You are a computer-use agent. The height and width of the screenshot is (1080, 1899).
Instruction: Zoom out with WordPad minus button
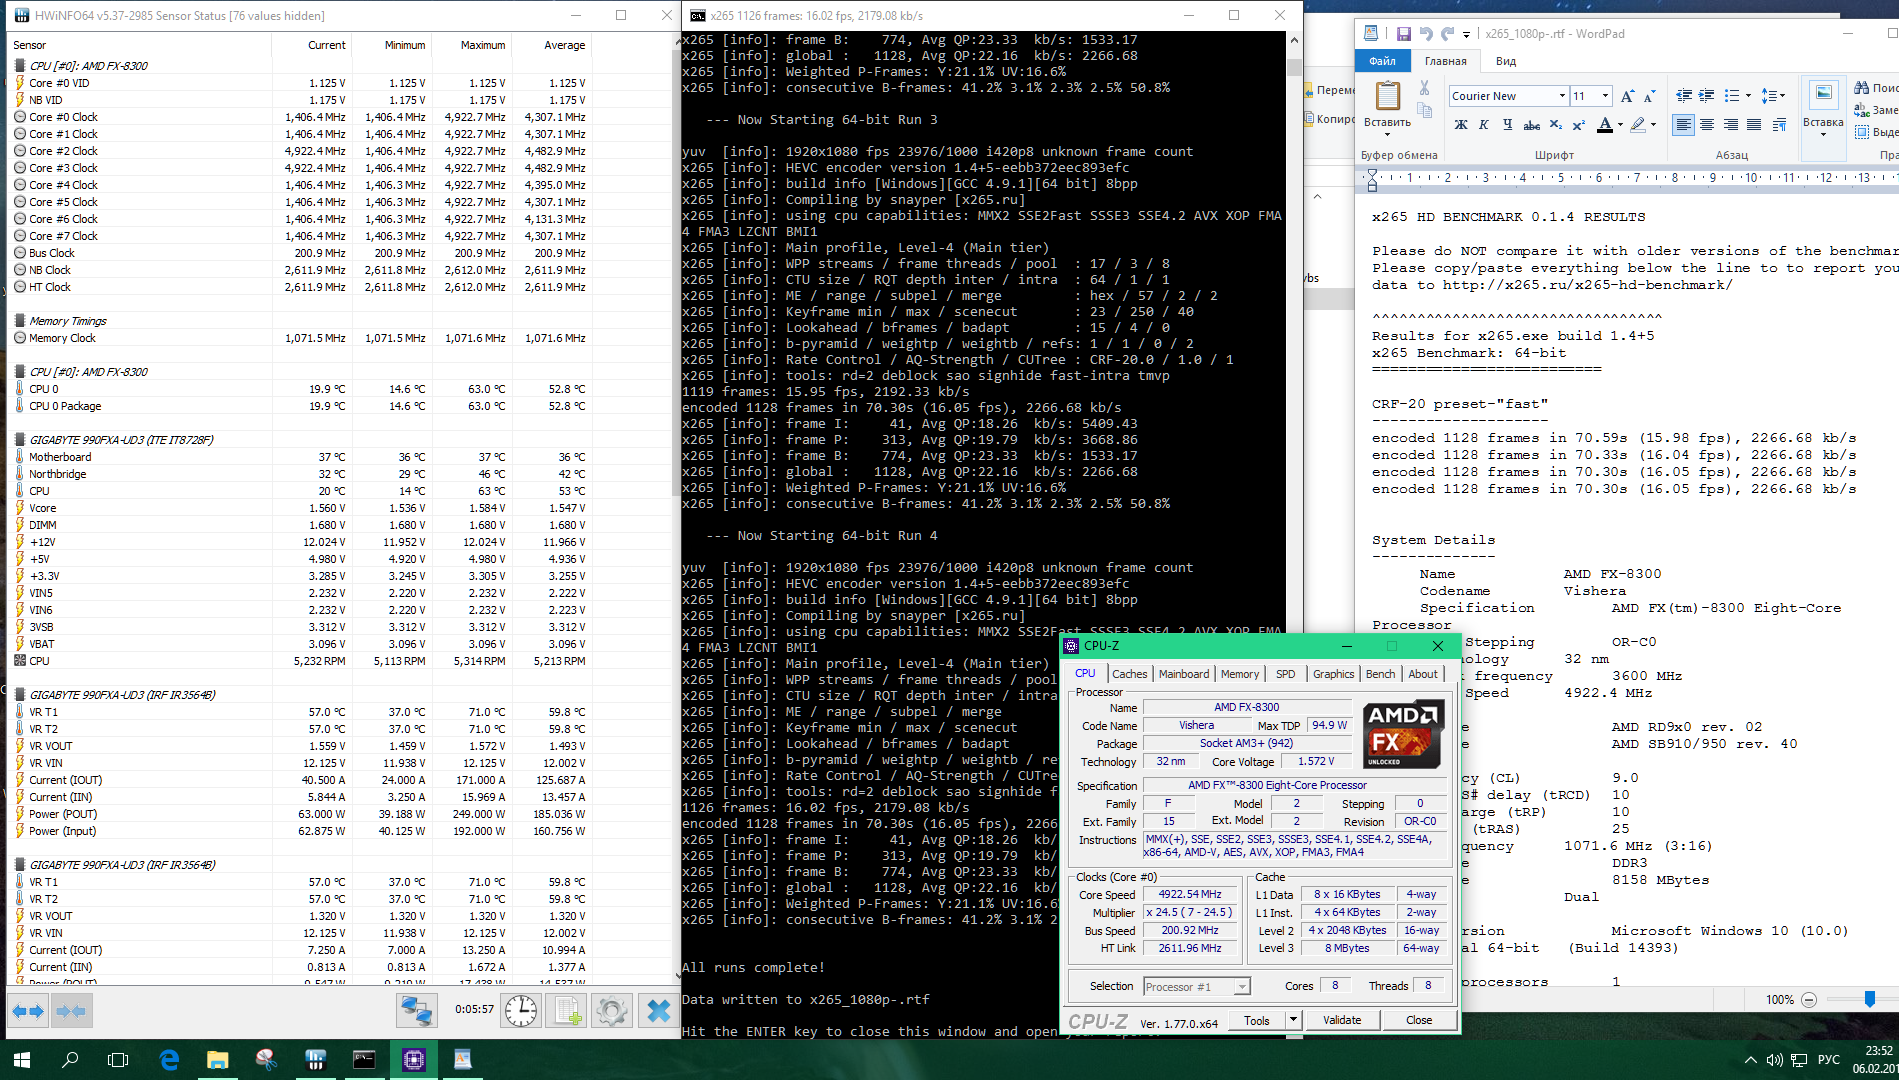point(1809,1000)
